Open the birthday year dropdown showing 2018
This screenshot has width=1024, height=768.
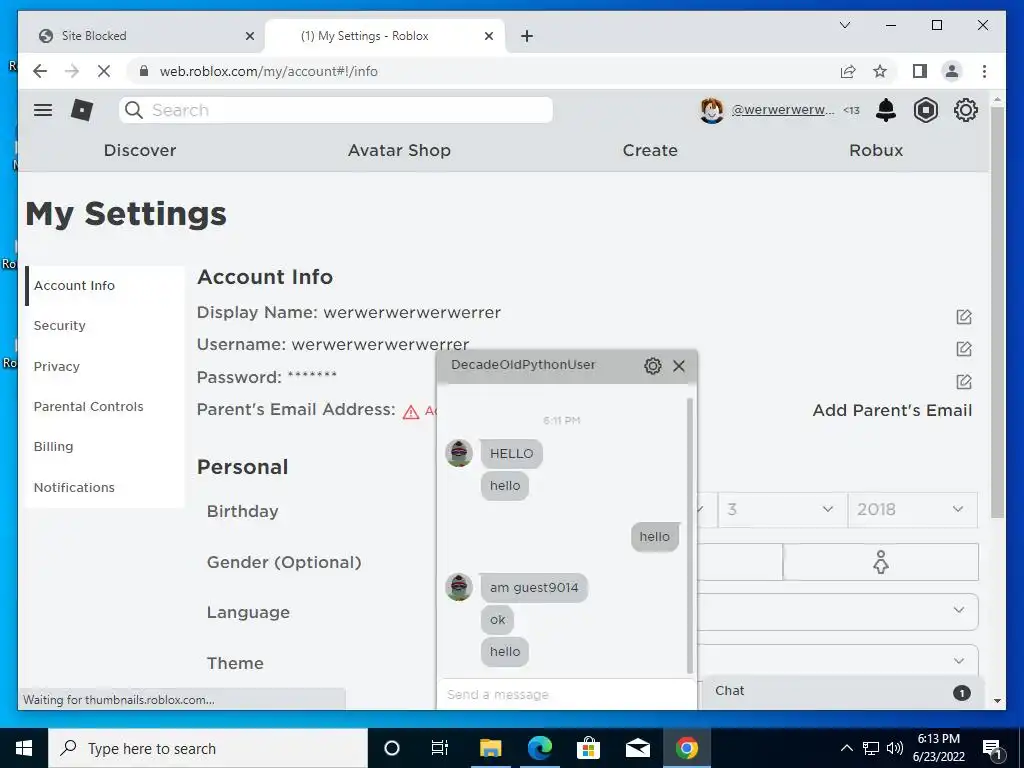tap(912, 509)
